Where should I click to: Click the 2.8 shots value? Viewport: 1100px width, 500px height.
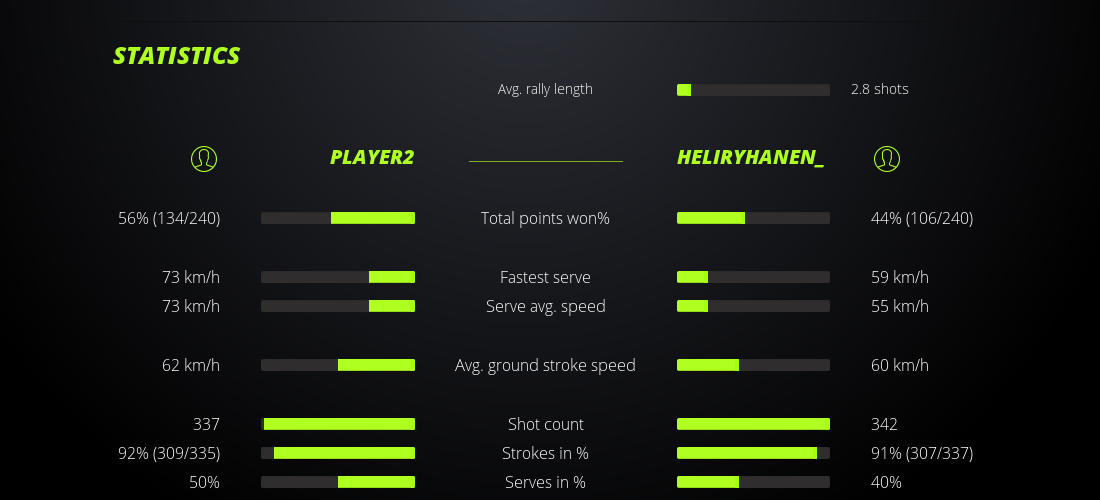pyautogui.click(x=879, y=89)
